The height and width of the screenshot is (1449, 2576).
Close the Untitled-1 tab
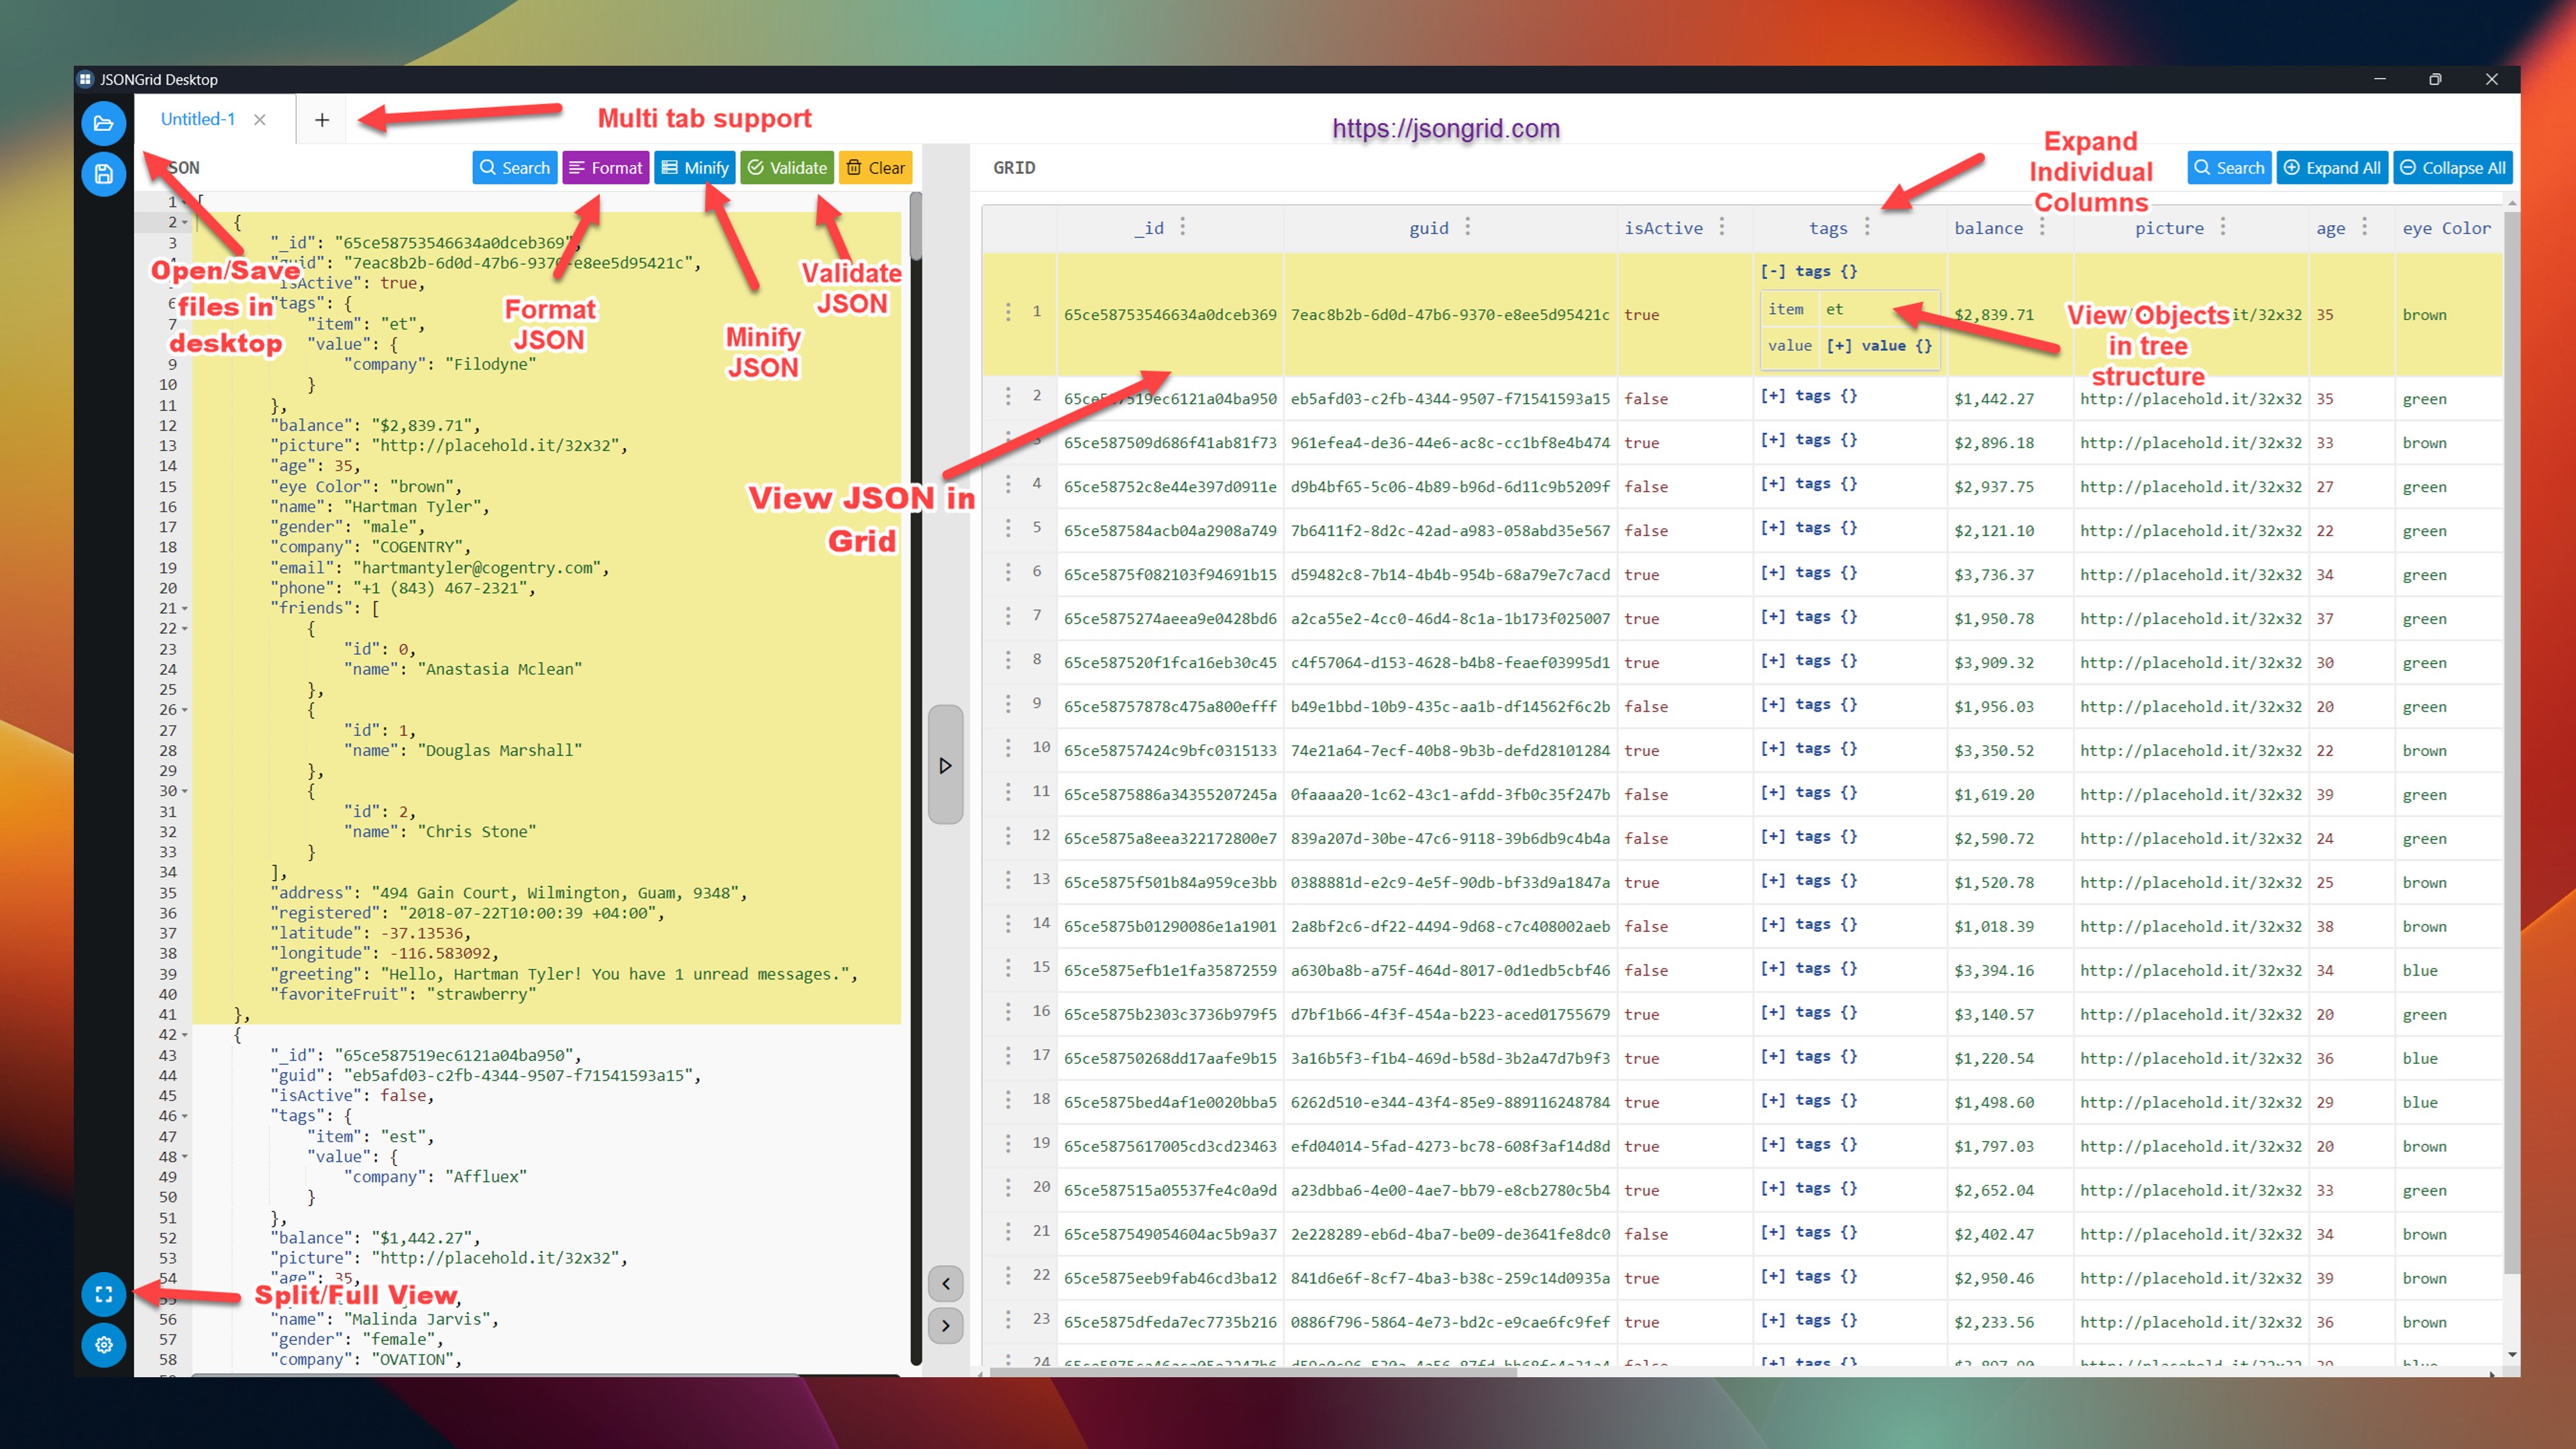260,120
